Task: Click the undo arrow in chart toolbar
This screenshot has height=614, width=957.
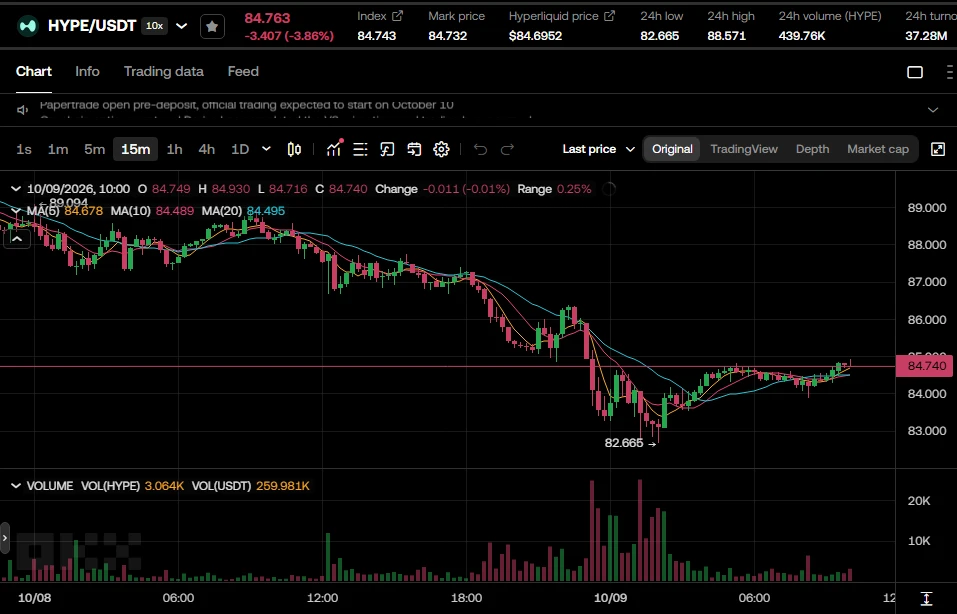Action: [480, 150]
